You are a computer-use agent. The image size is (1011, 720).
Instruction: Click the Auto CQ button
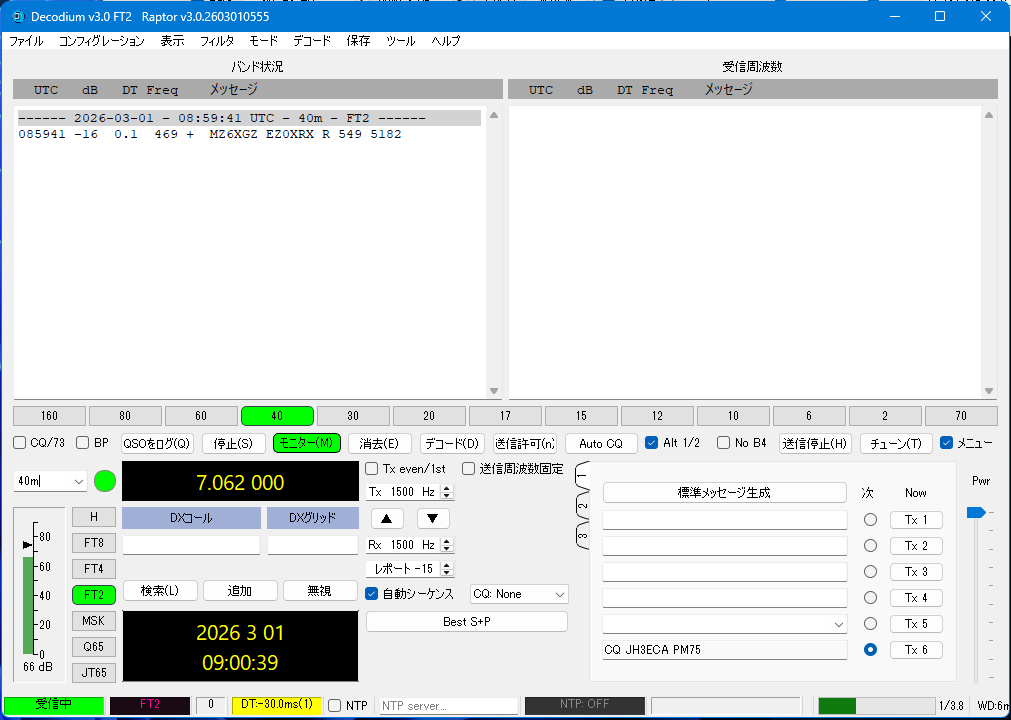coord(601,443)
